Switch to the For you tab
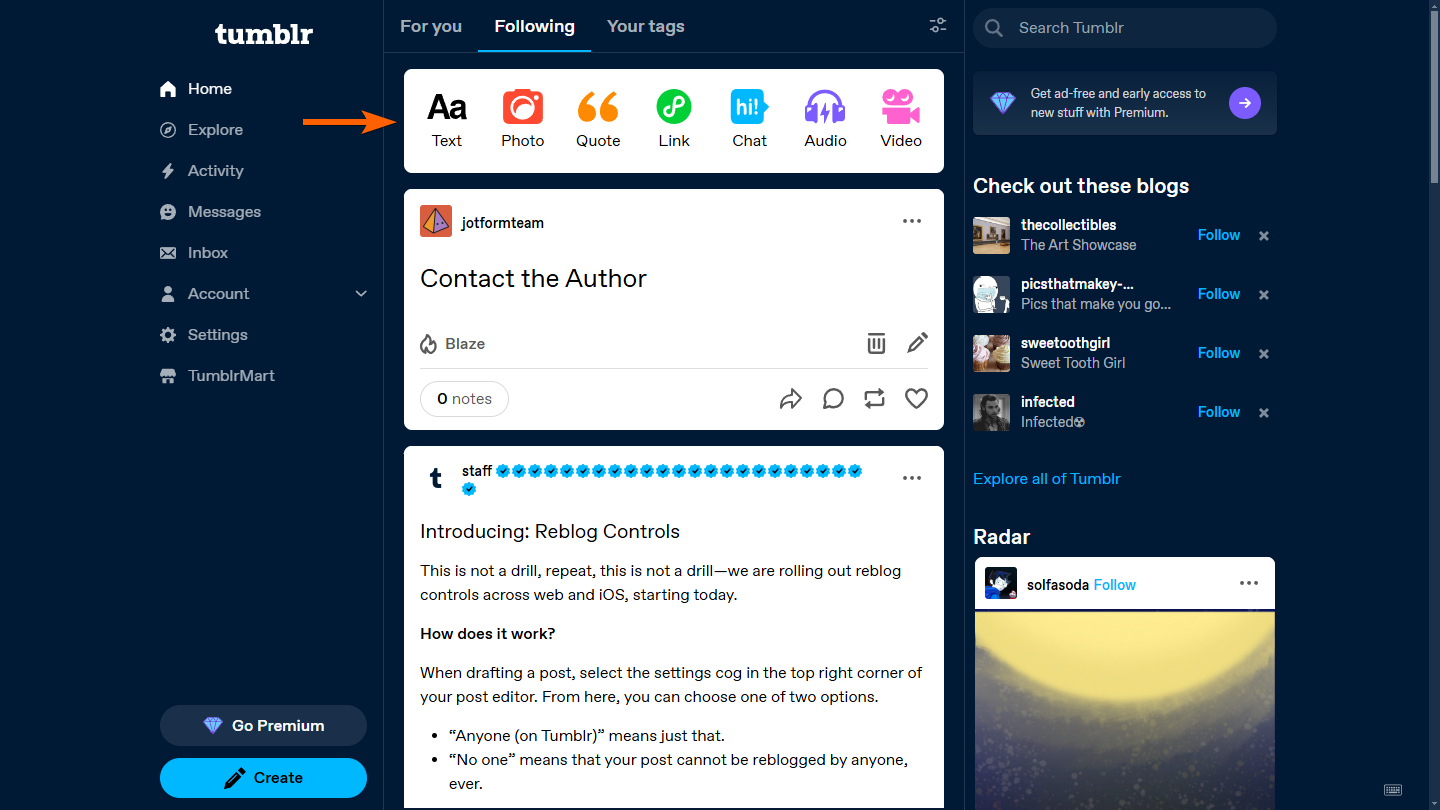The image size is (1440, 810). click(431, 26)
